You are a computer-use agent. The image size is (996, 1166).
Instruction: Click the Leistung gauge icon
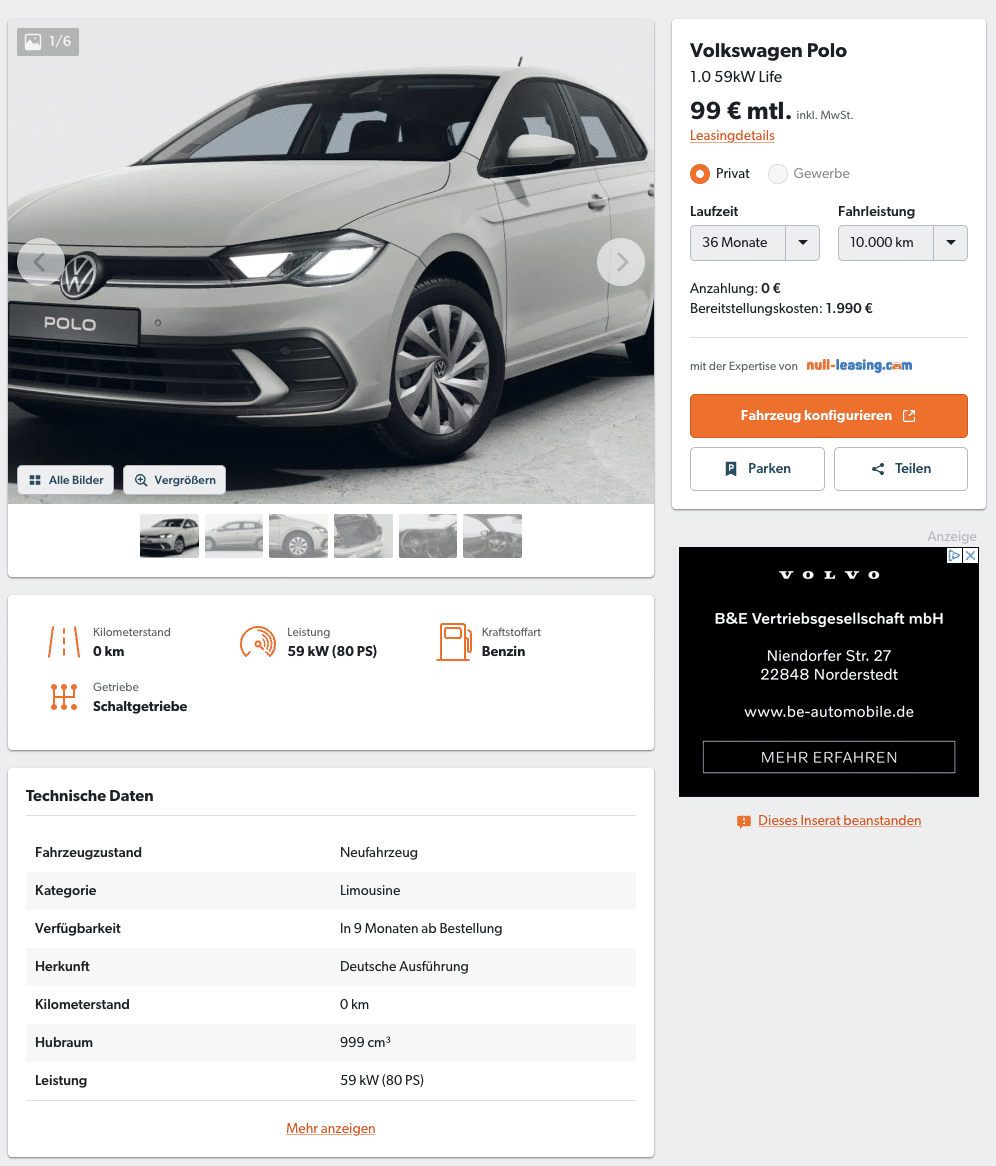tap(258, 642)
